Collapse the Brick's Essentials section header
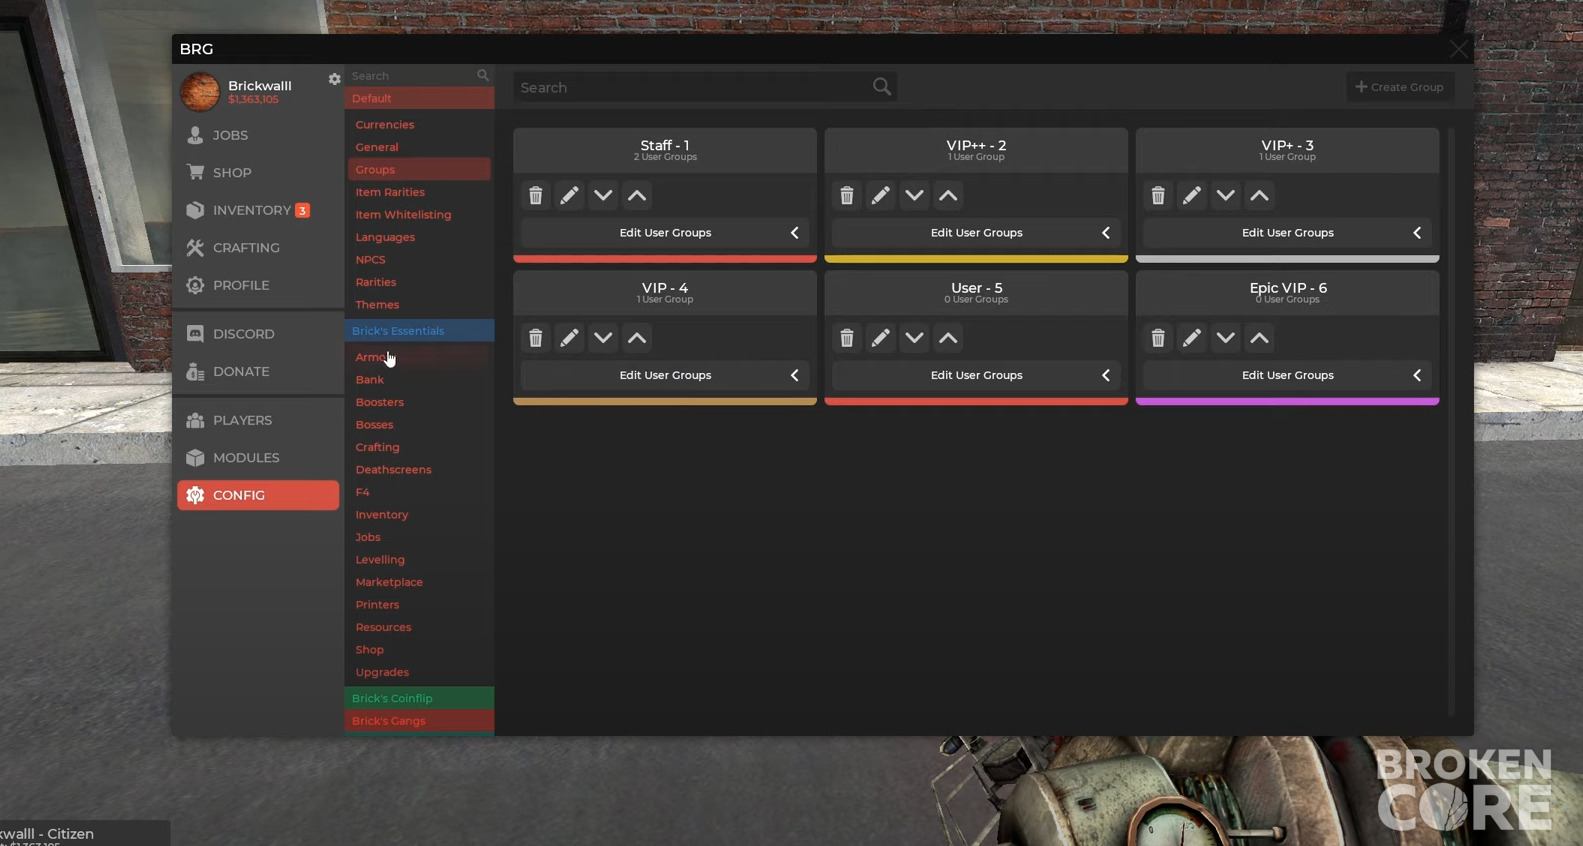Viewport: 1583px width, 846px height. [419, 331]
